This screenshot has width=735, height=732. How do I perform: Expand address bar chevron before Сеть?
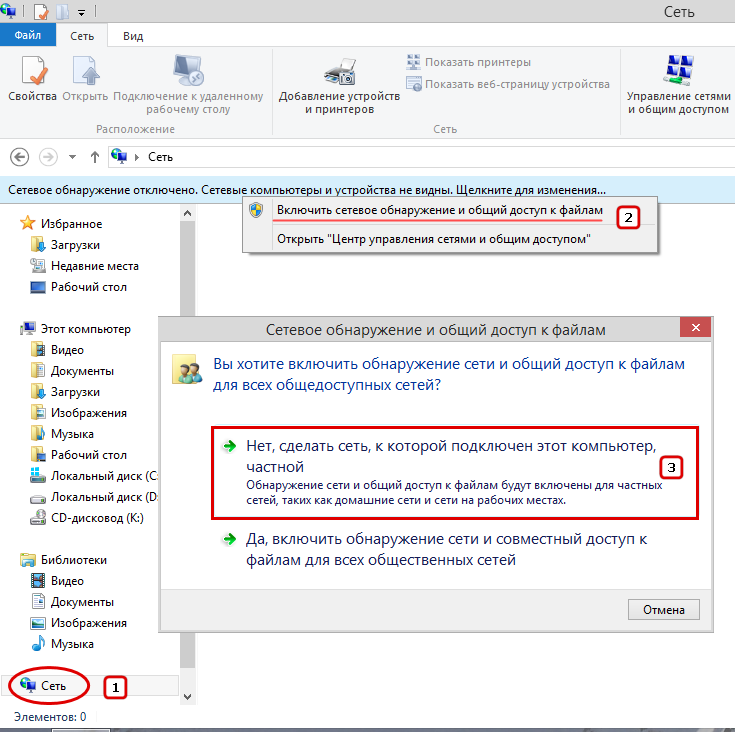pos(137,157)
